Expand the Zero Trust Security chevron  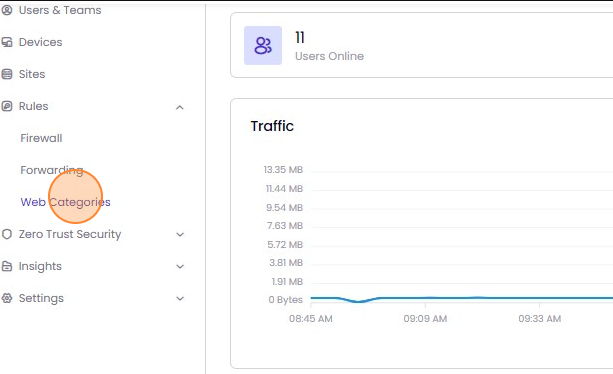point(180,234)
